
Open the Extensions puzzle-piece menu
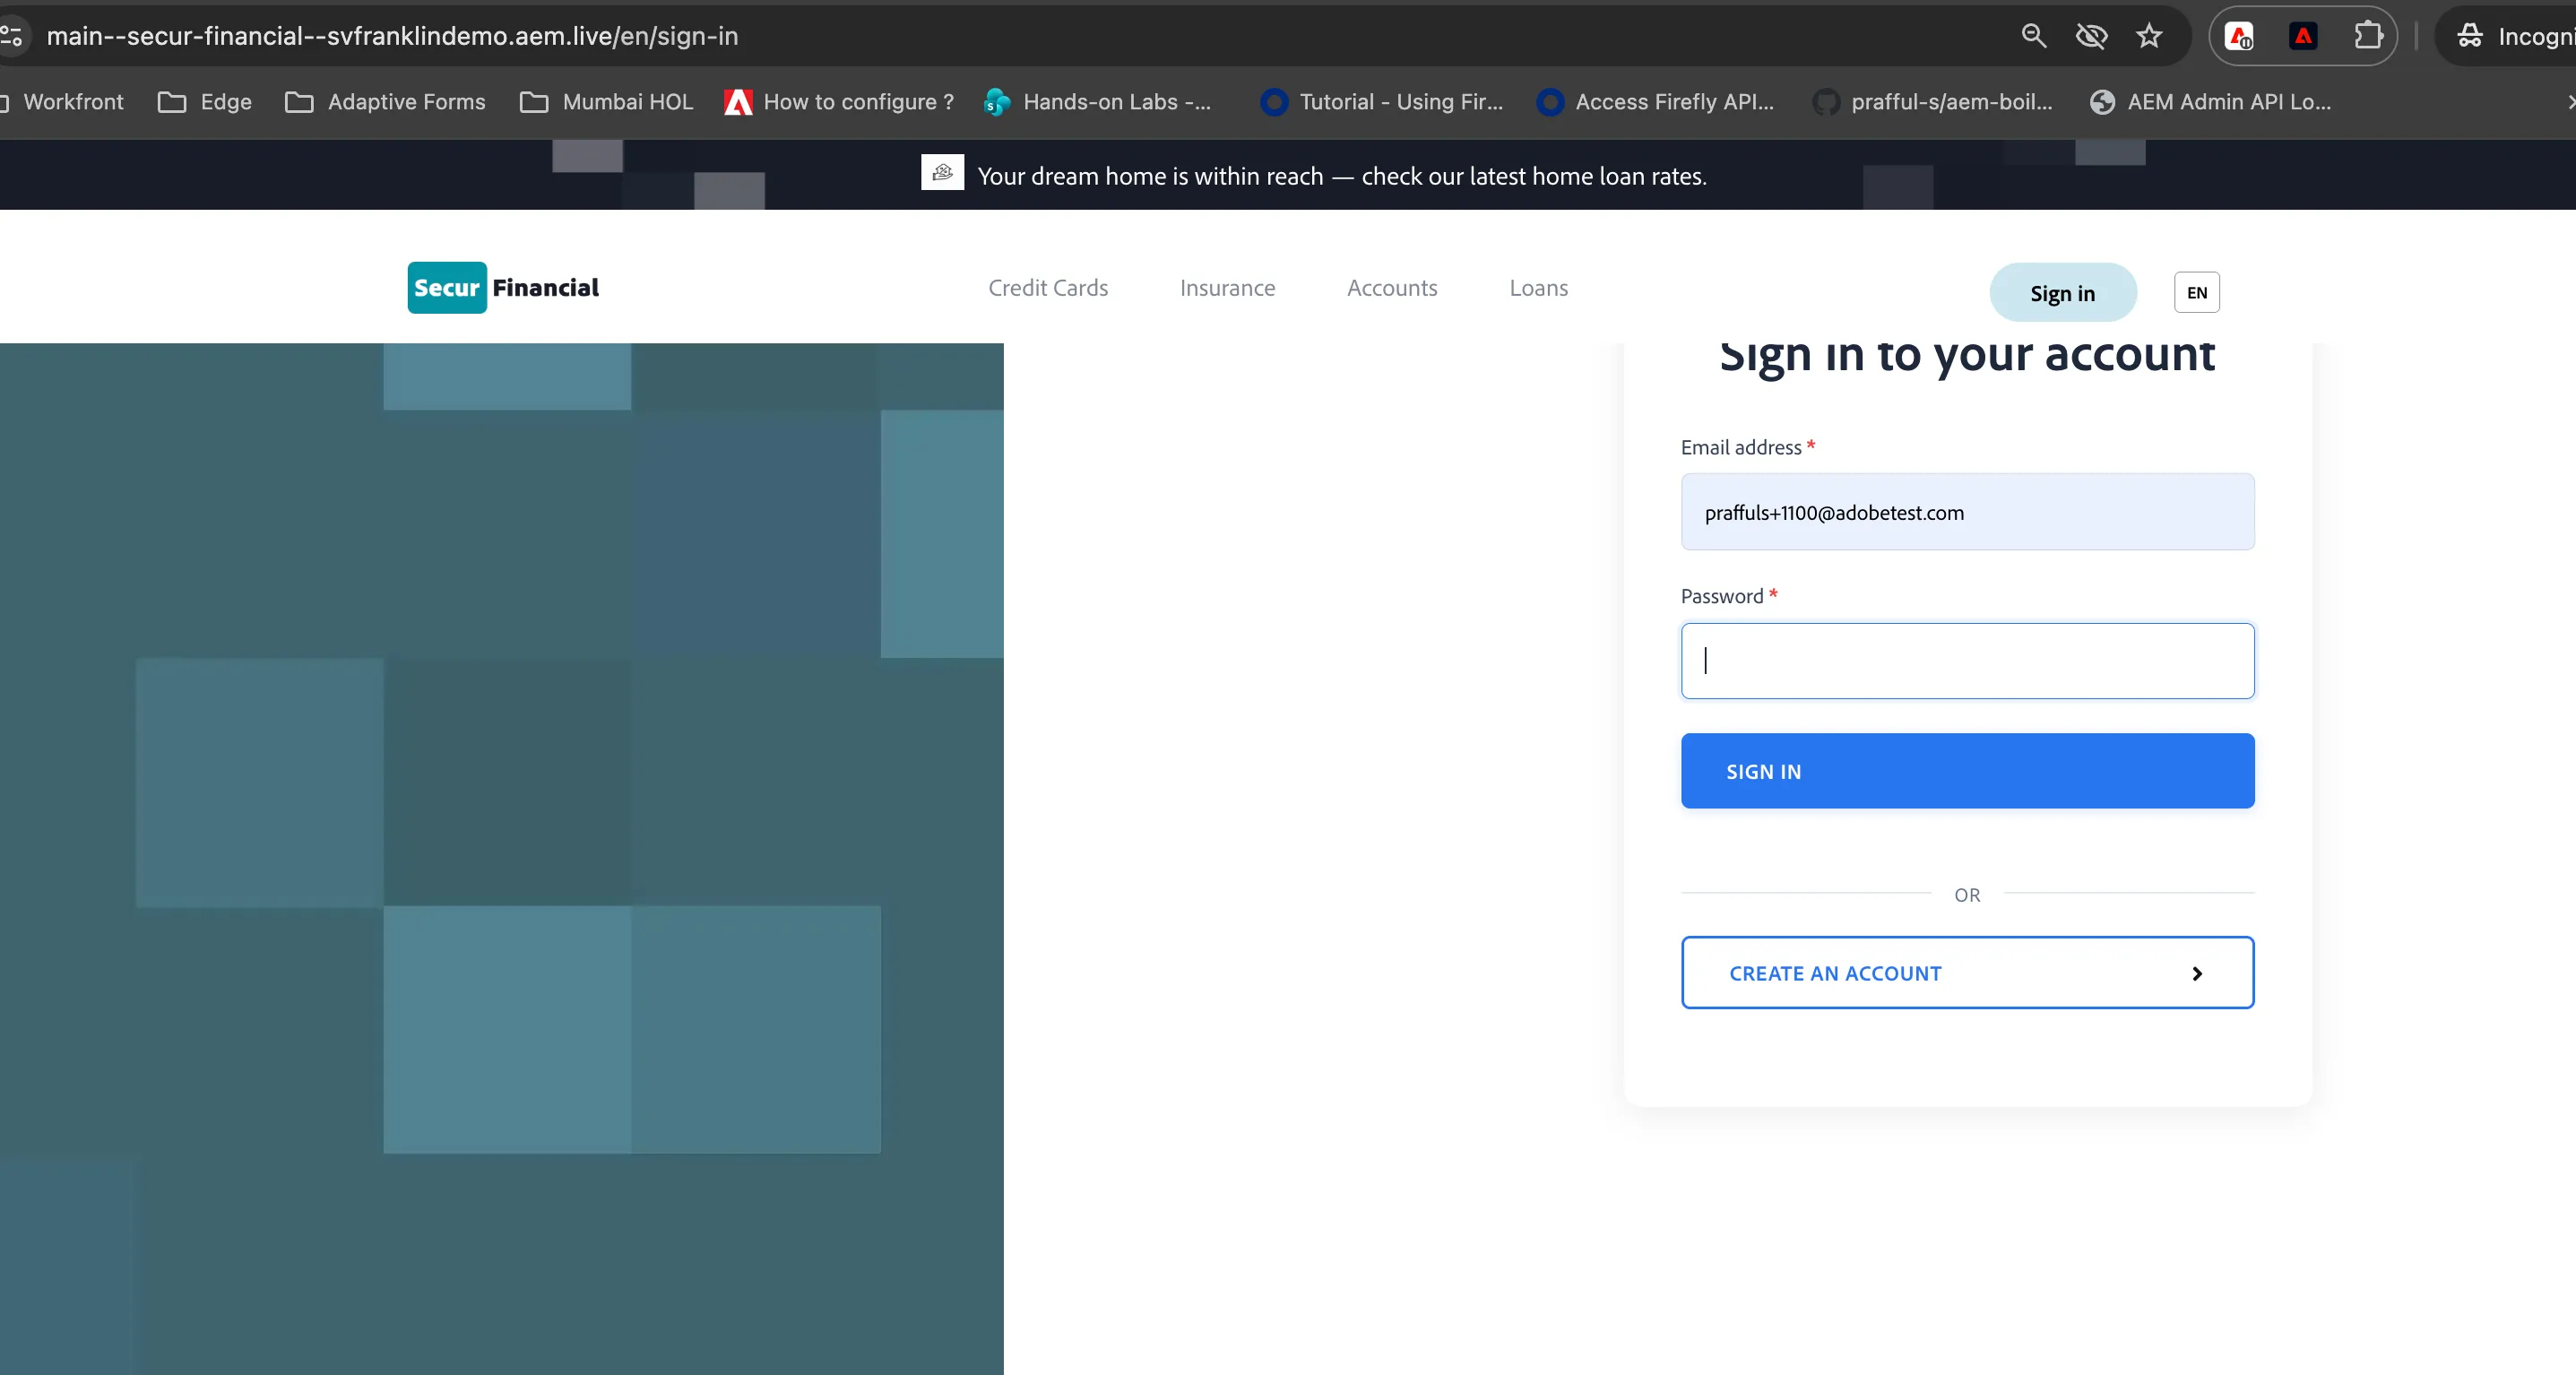coord(2367,36)
